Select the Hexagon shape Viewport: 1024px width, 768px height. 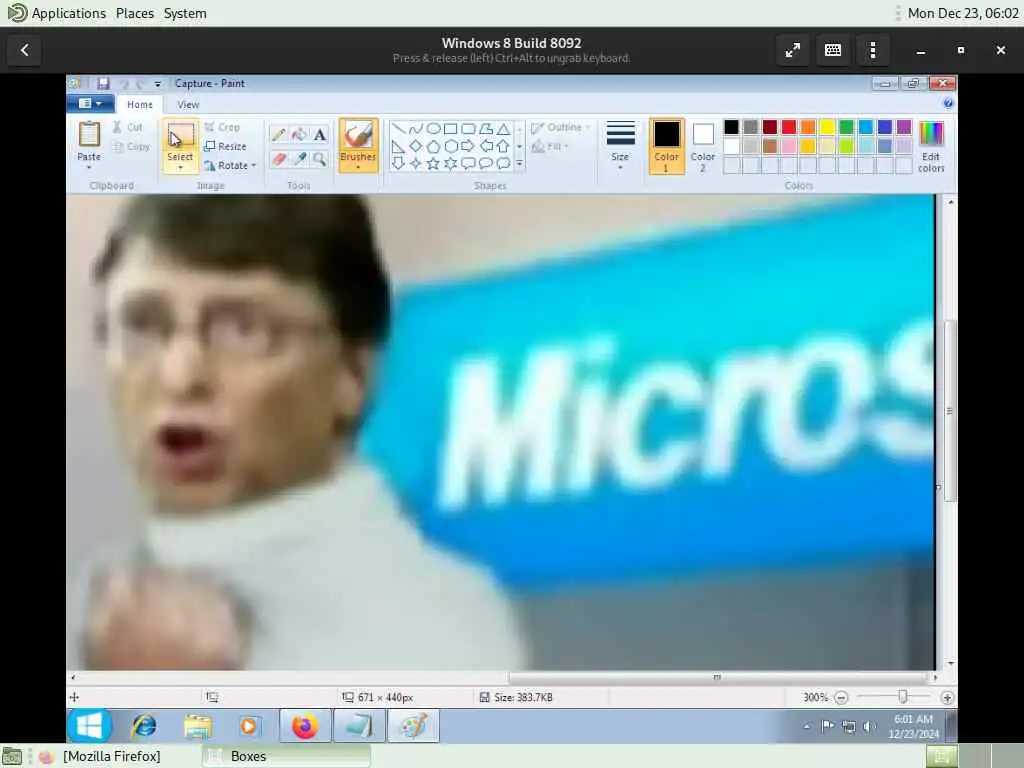pos(451,146)
